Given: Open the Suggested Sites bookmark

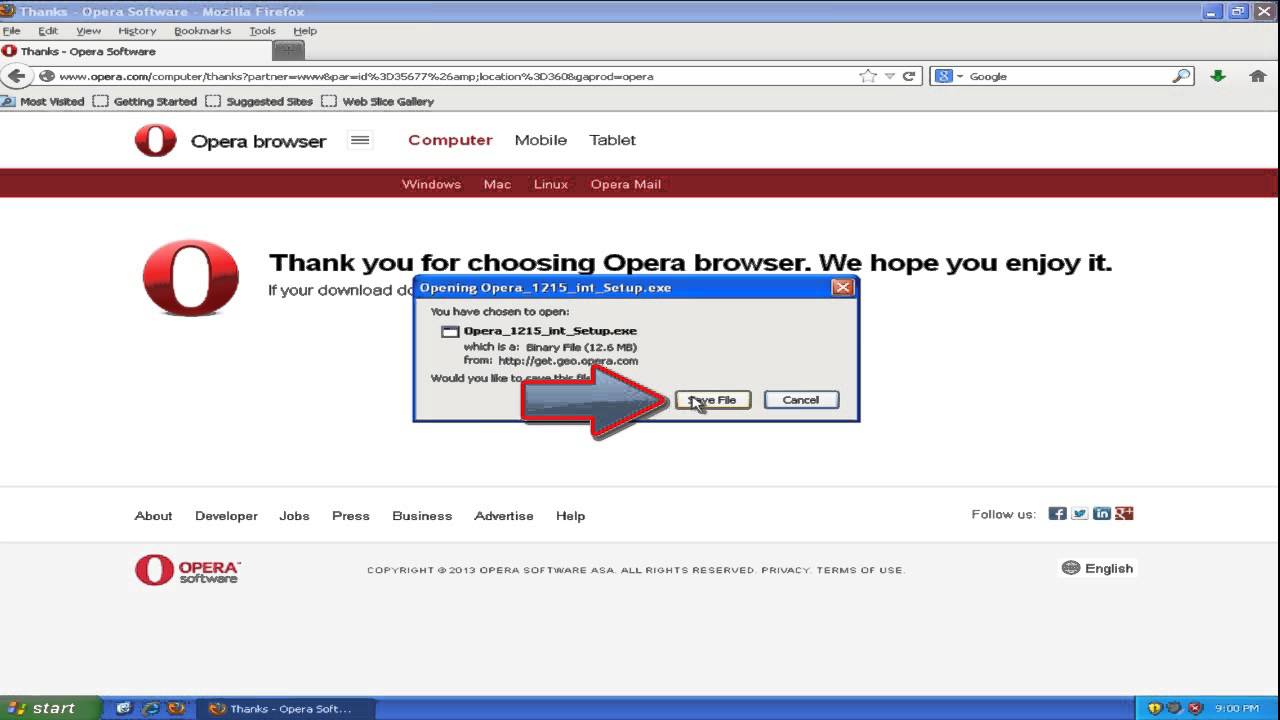Looking at the screenshot, I should click(259, 101).
